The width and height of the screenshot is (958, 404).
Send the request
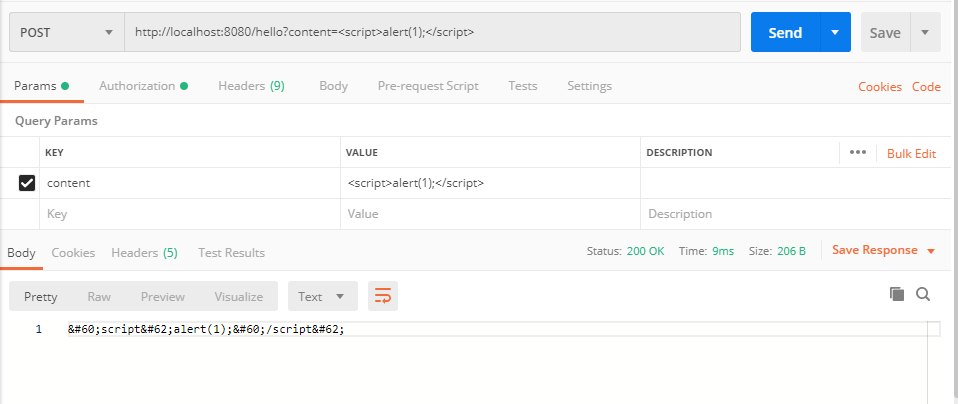785,32
